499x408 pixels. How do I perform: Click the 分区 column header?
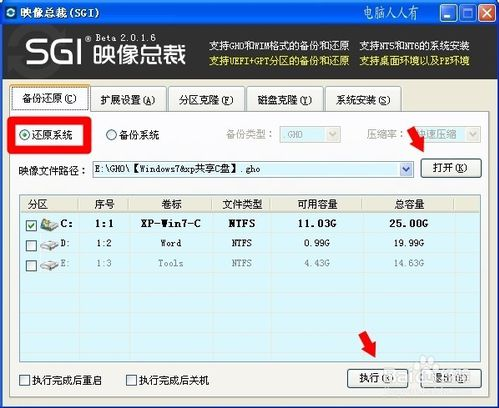click(49, 204)
